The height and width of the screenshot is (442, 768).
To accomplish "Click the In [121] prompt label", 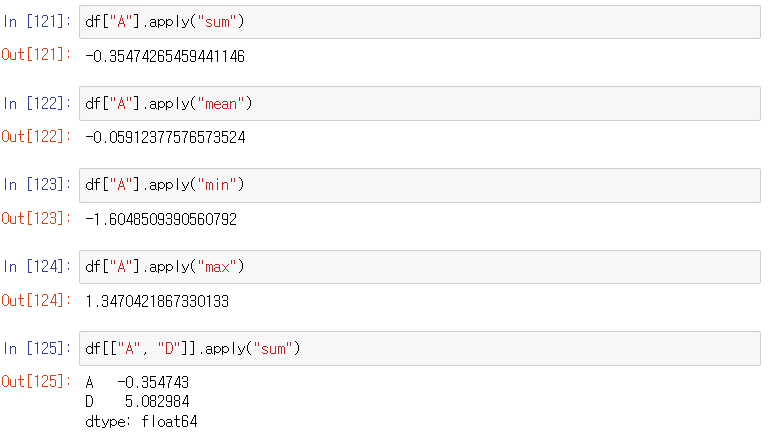I will 37,22.
